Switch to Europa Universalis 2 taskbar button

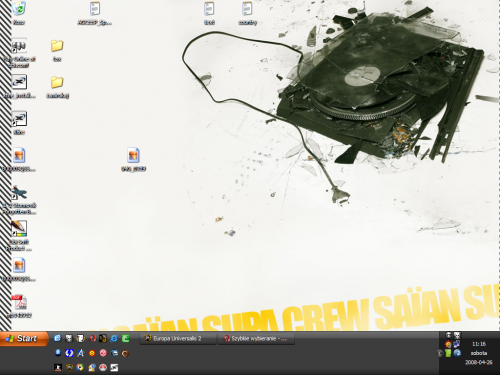click(178, 339)
